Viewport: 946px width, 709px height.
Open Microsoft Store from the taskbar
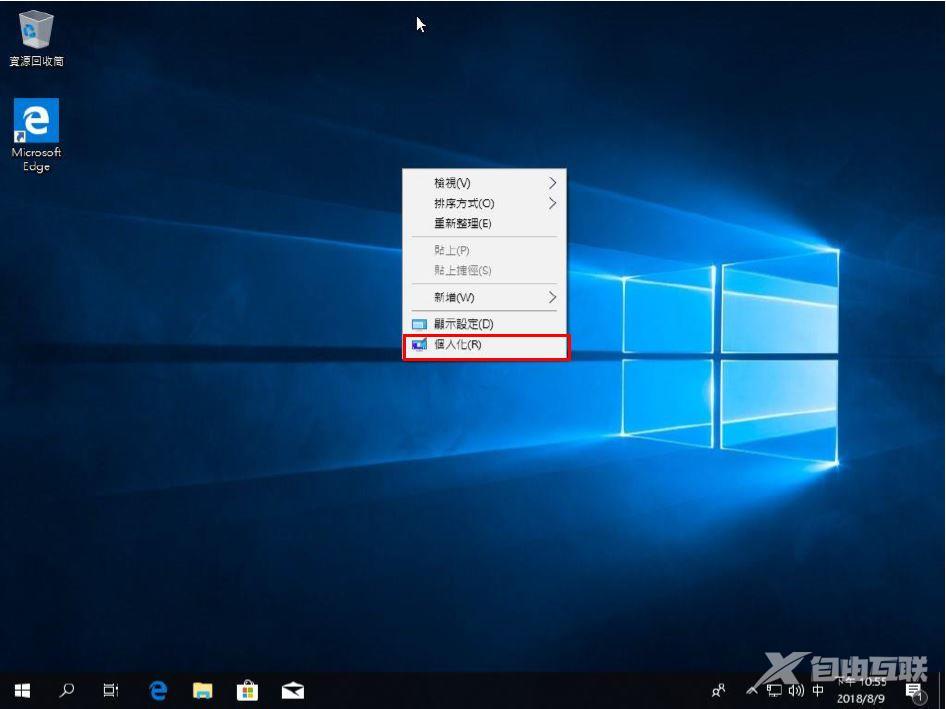[x=247, y=690]
